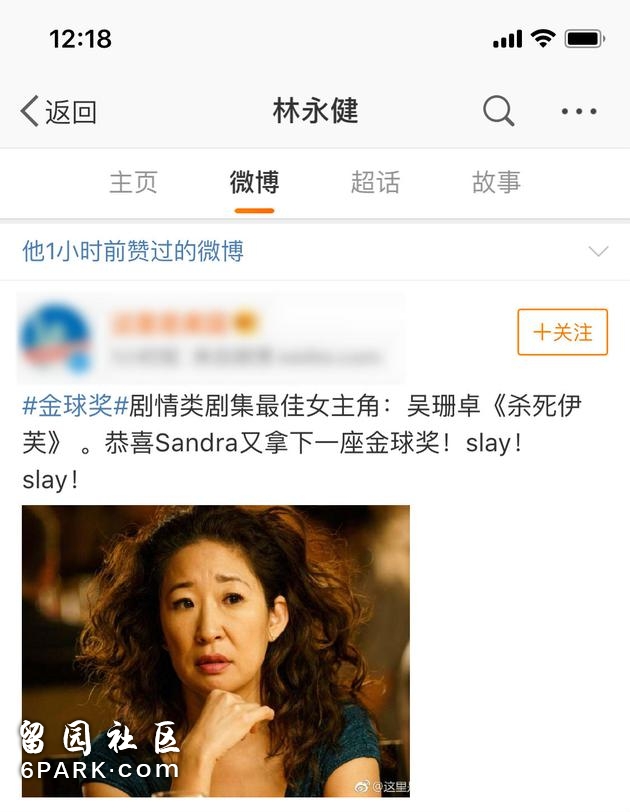Open the three-dot more options menu
The height and width of the screenshot is (812, 630).
point(579,111)
